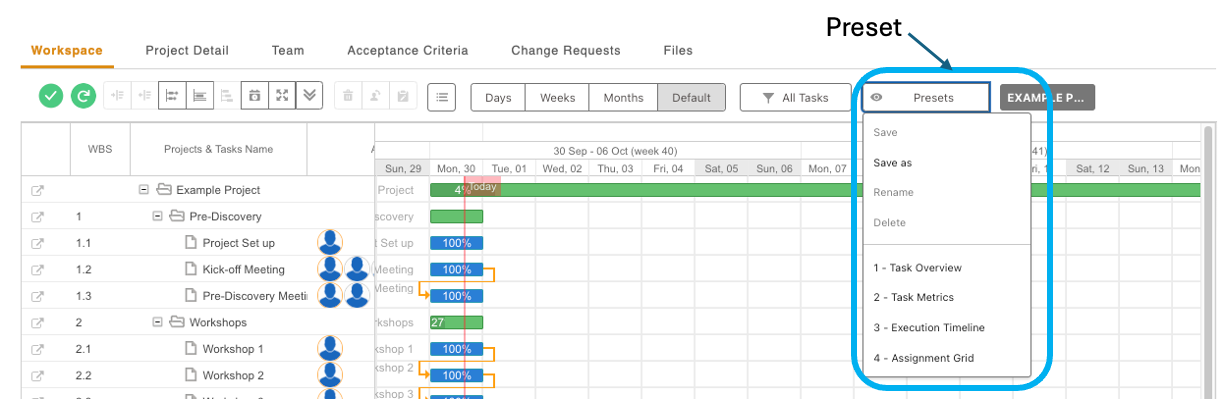Switch to the Change Requests tab
Viewport: 1224px width, 400px height.
(x=565, y=50)
